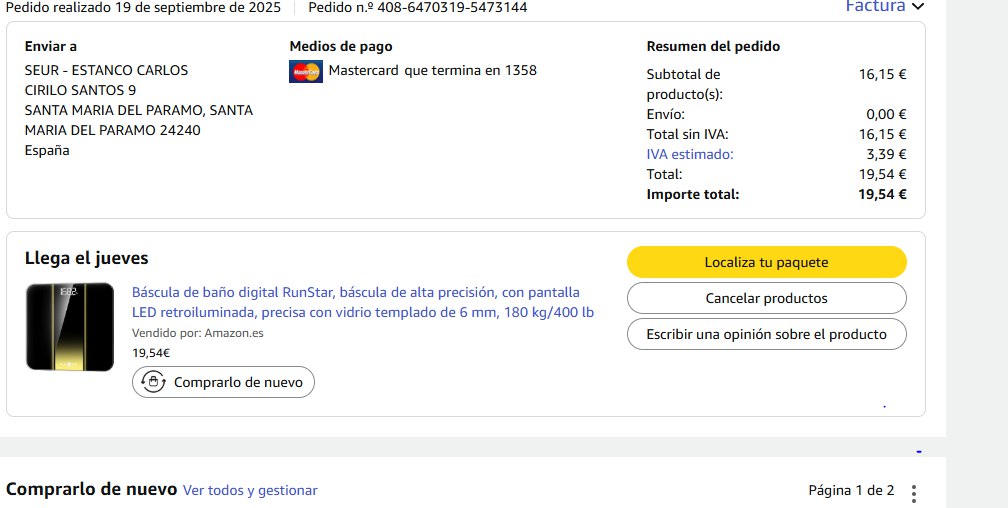The height and width of the screenshot is (508, 1008).
Task: Click the Importe total 19,54 € value
Action: (x=882, y=194)
